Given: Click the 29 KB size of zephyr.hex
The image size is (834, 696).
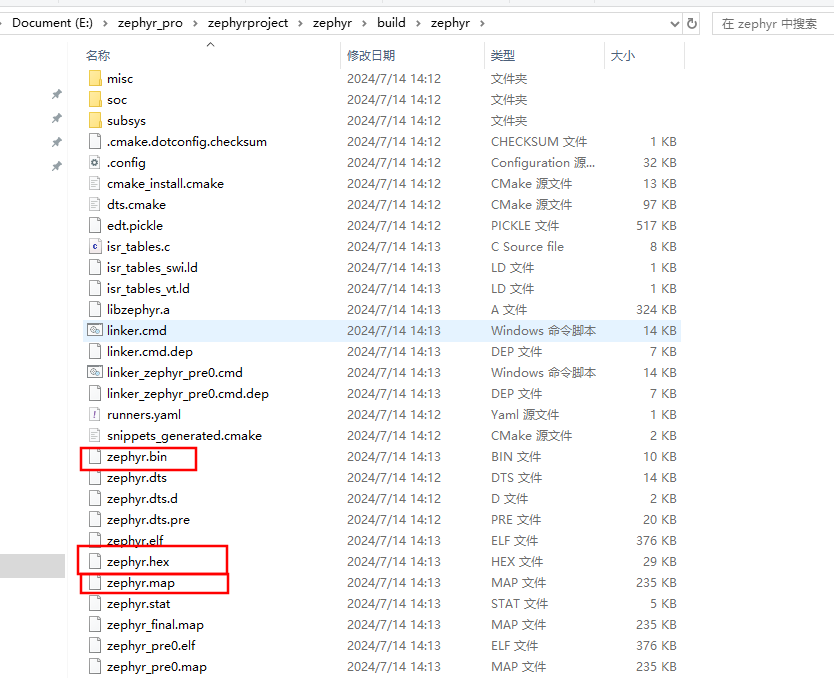Looking at the screenshot, I should pos(660,561).
